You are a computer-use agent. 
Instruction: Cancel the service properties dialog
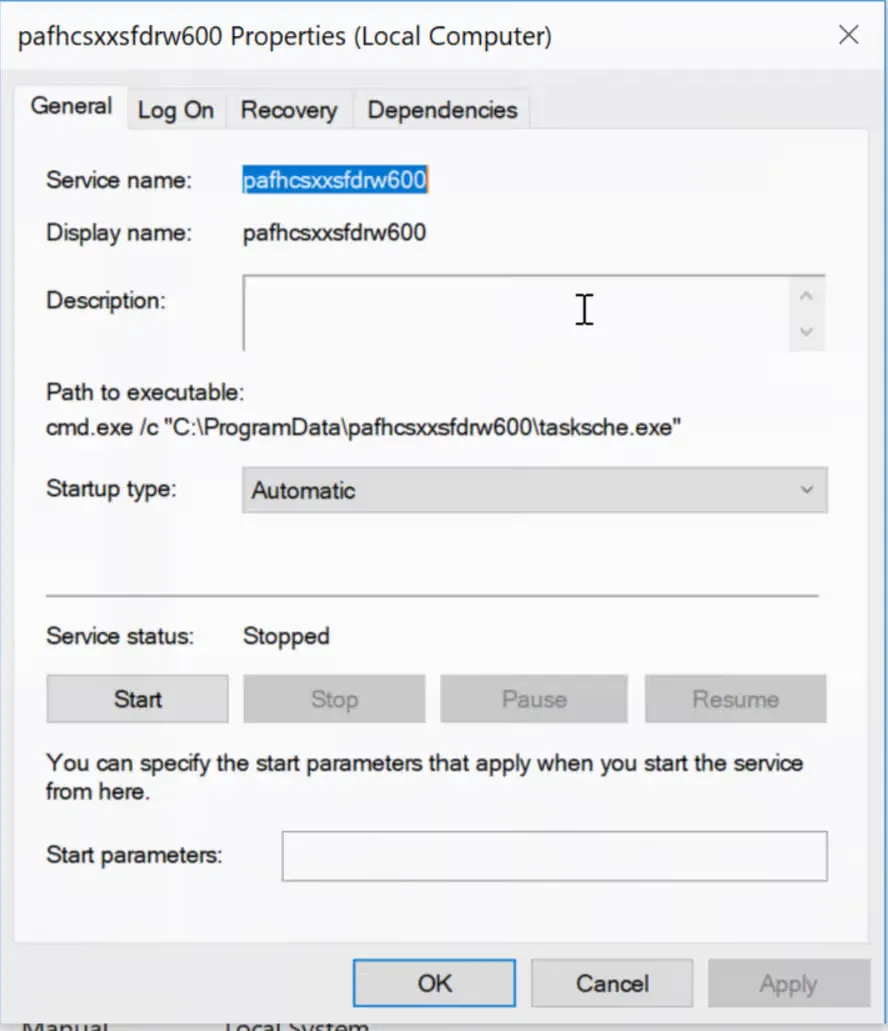(x=612, y=984)
